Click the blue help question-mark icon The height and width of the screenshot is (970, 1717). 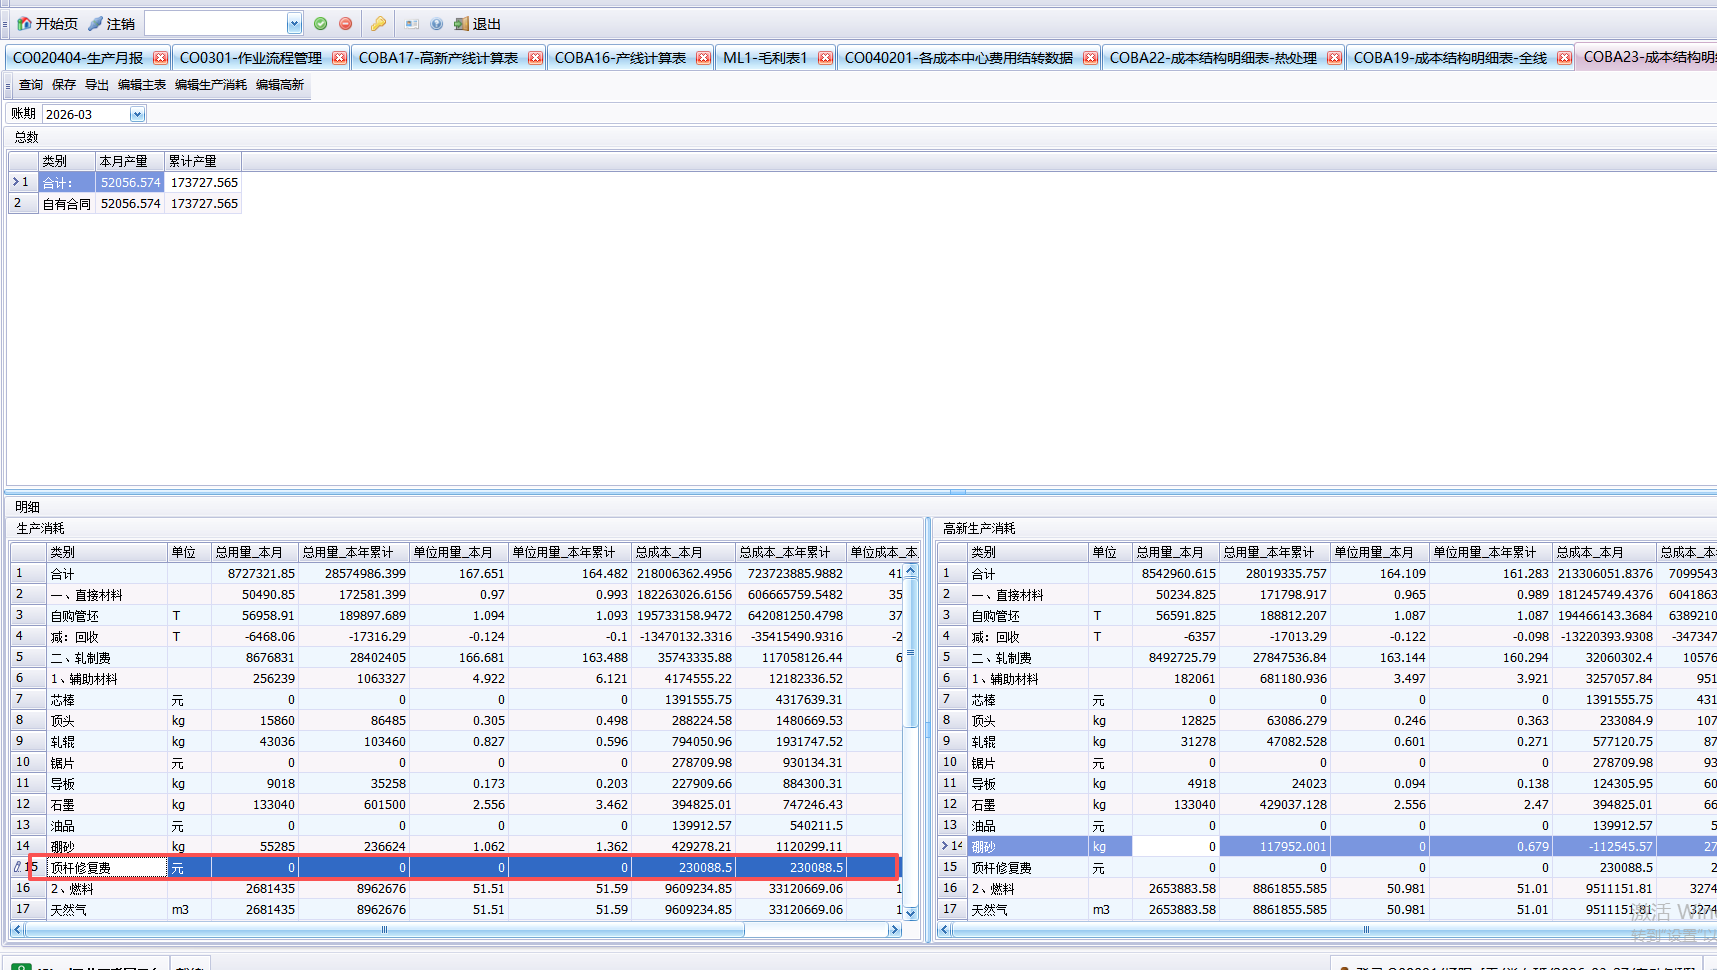436,24
